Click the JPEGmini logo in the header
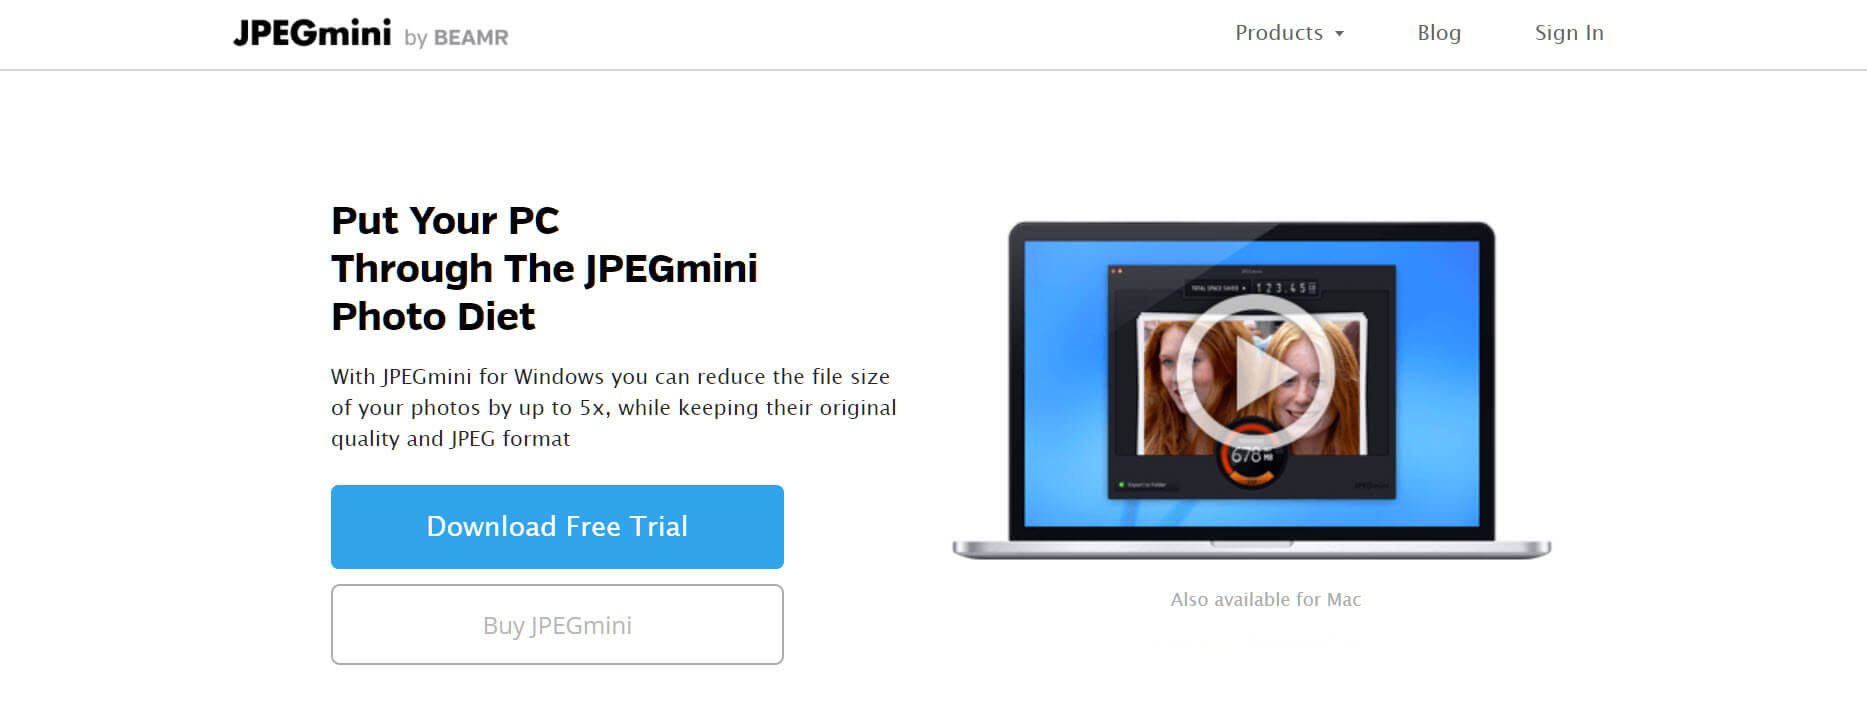Screen dimensions: 1867x719 click(312, 34)
